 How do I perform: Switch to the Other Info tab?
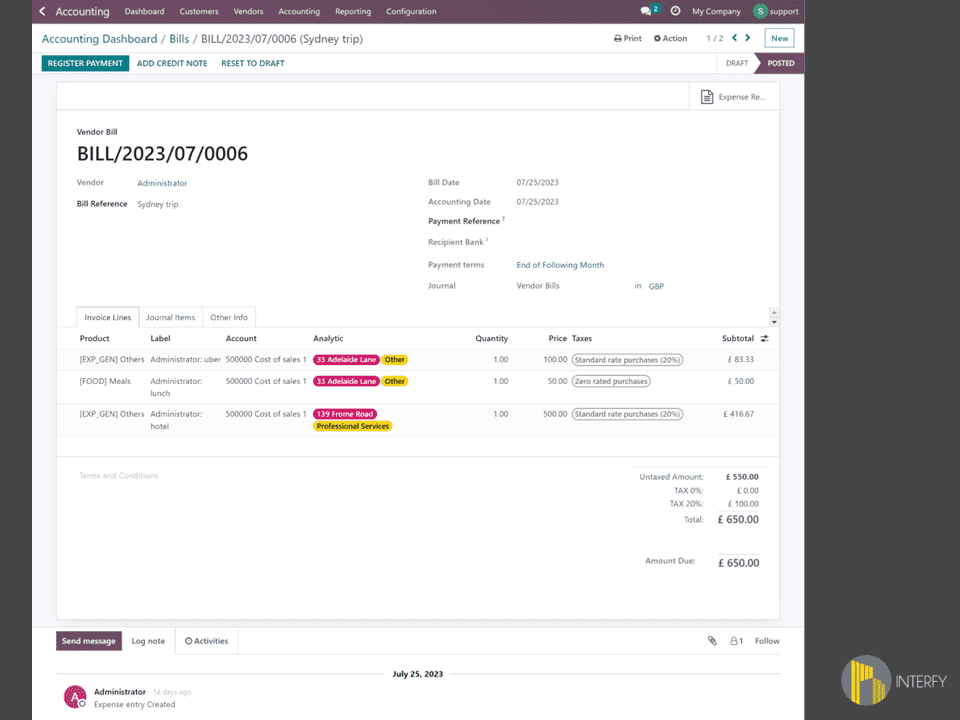click(229, 317)
